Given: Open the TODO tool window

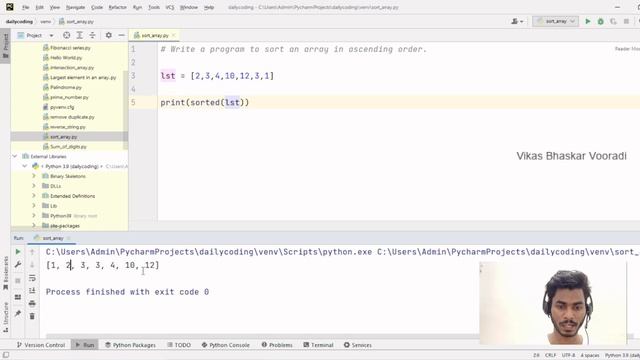Looking at the screenshot, I should coord(179,345).
